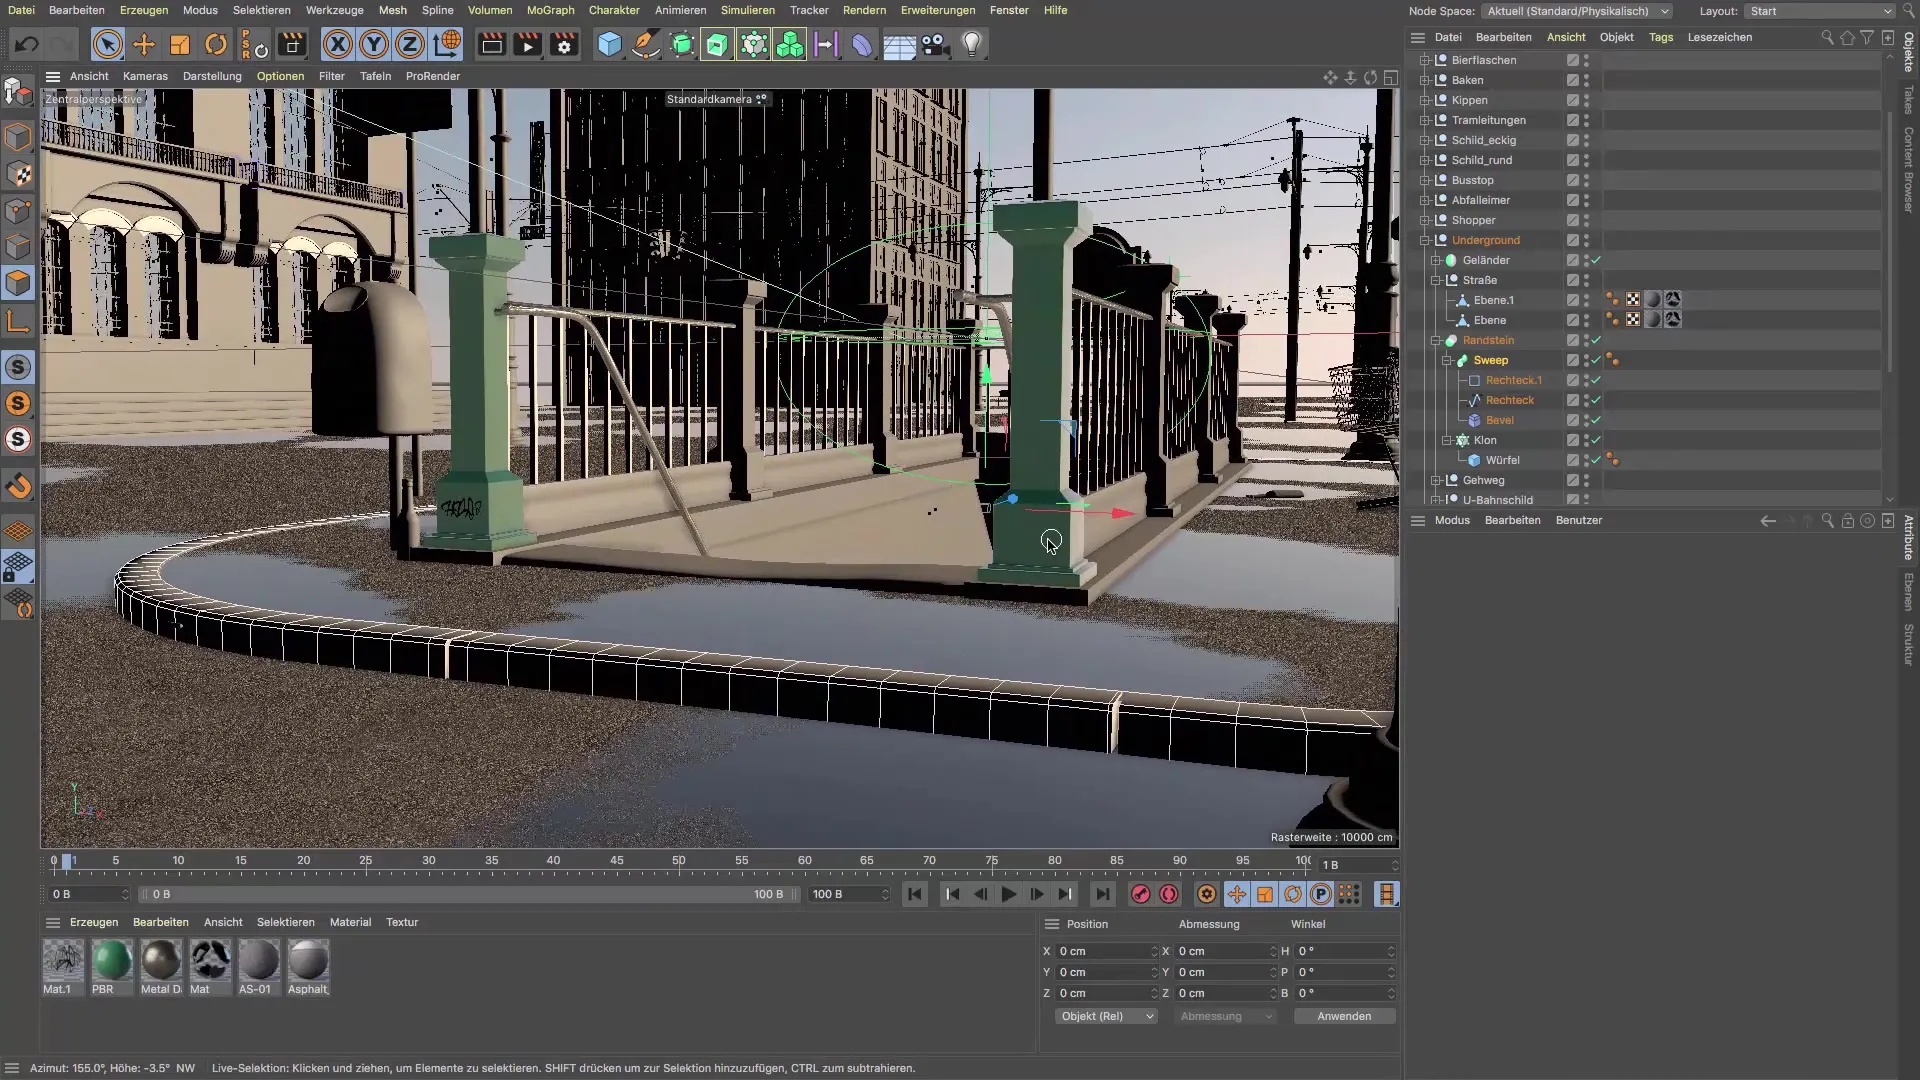Screen dimensions: 1920x1080
Task: Open the MoGraph menu
Action: 550,10
